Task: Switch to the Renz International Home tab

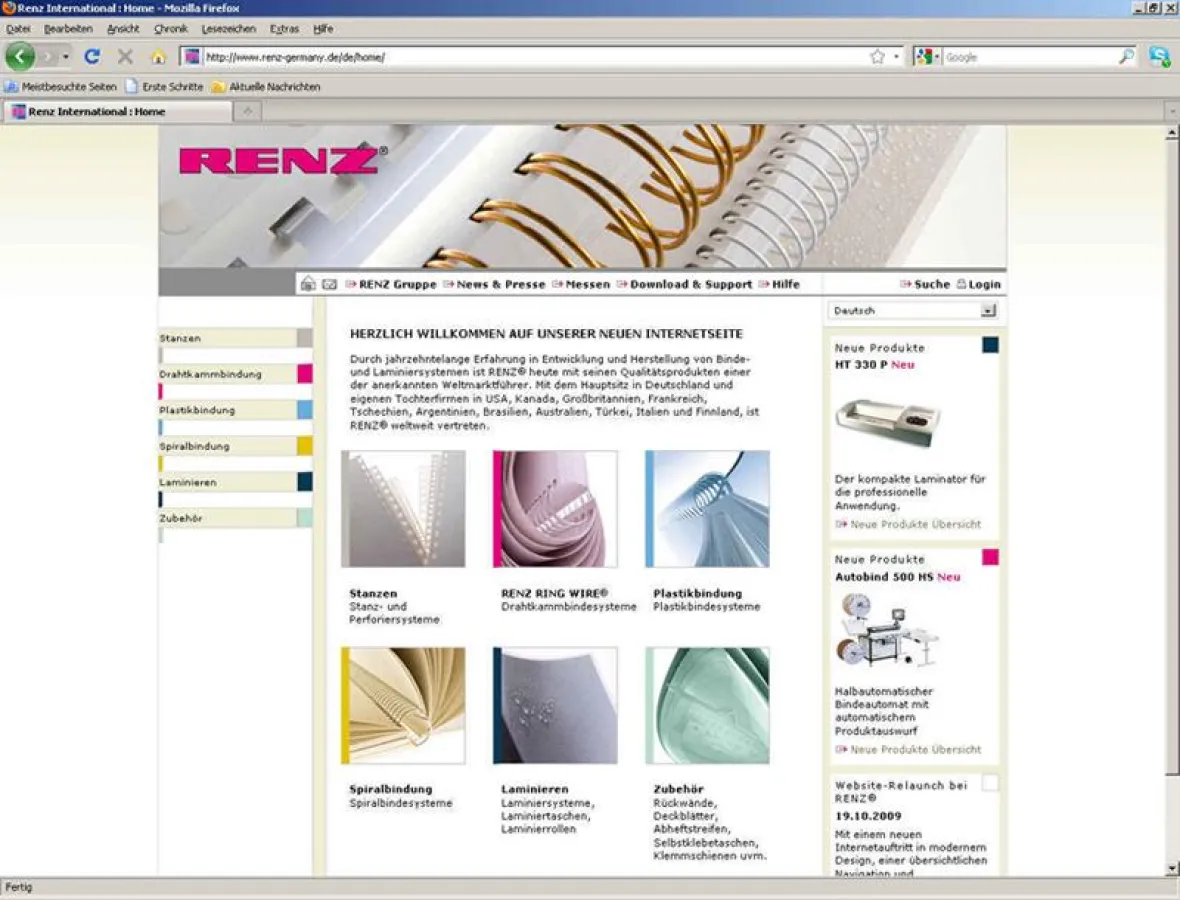Action: (110, 112)
